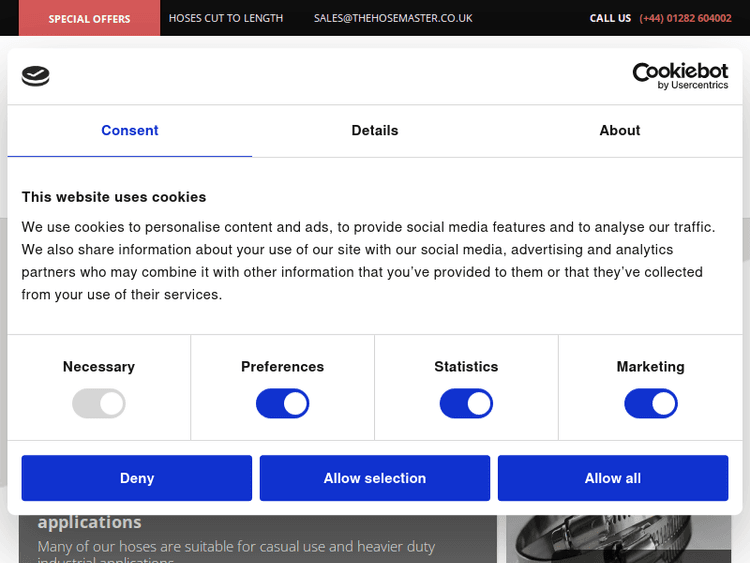Click the Allow selection button
The height and width of the screenshot is (563, 750).
375,478
